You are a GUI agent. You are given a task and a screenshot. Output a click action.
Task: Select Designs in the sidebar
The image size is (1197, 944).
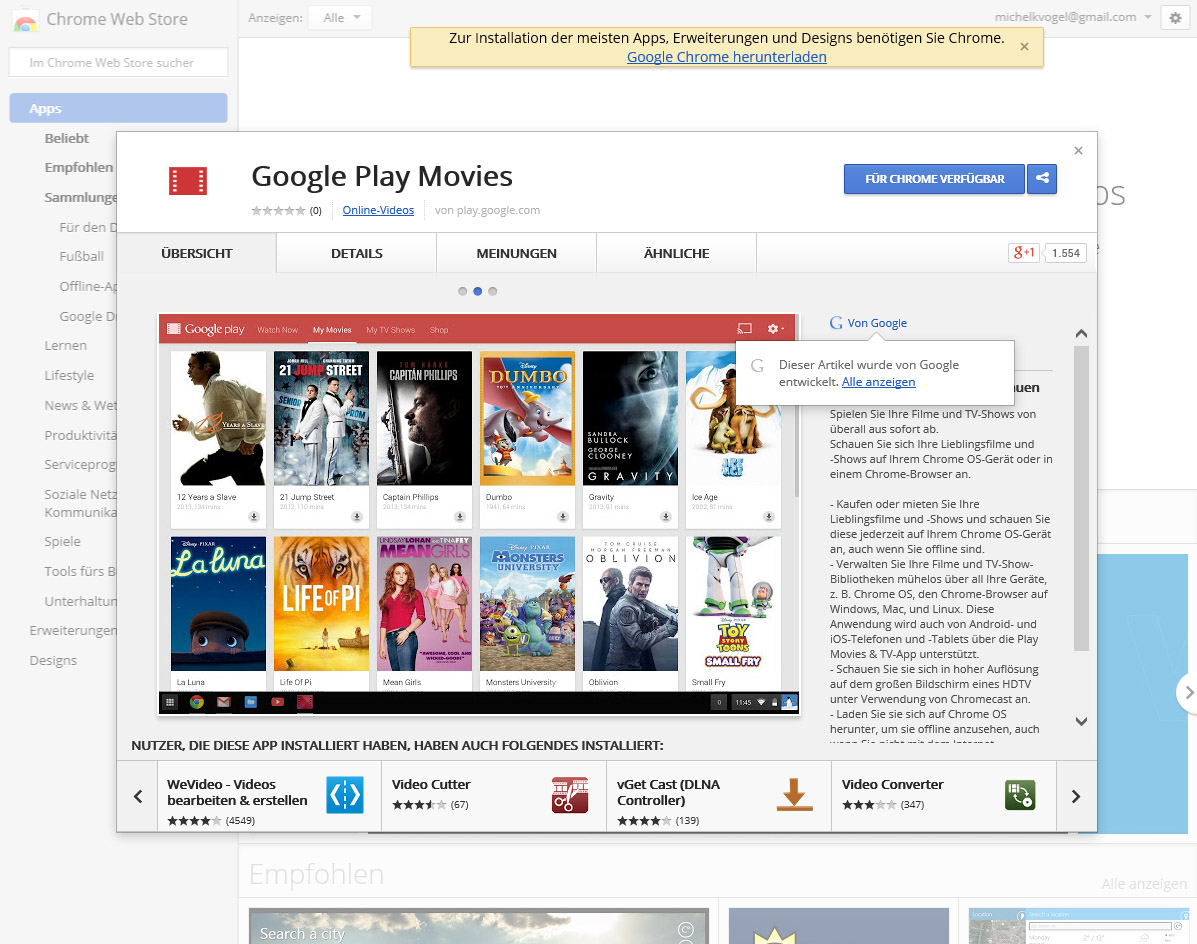point(53,660)
